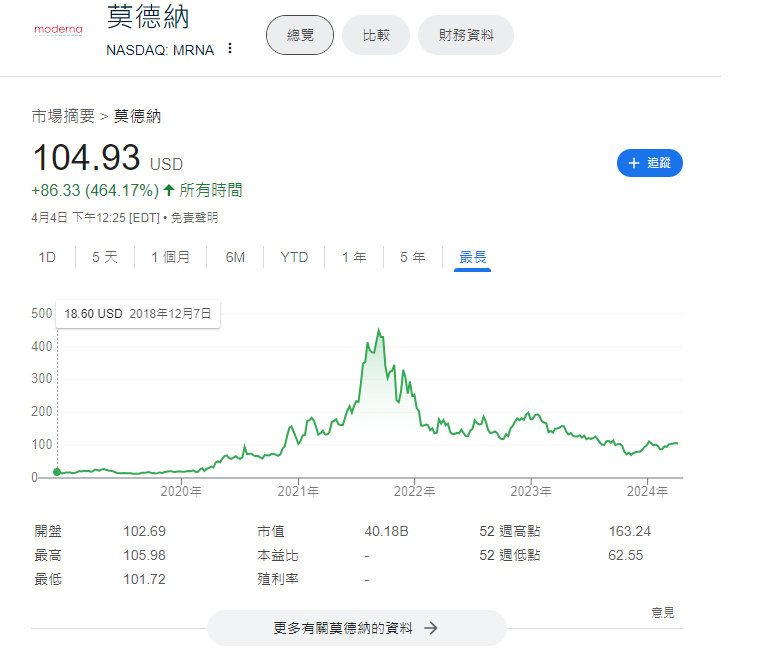Click the 52 週低點 value 62.55

click(626, 555)
